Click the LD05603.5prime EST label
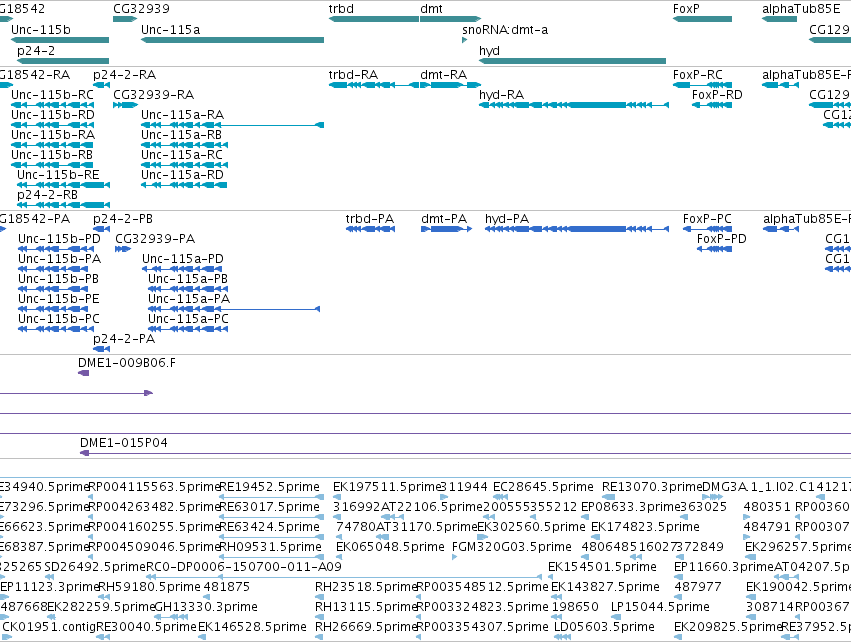 click(604, 627)
